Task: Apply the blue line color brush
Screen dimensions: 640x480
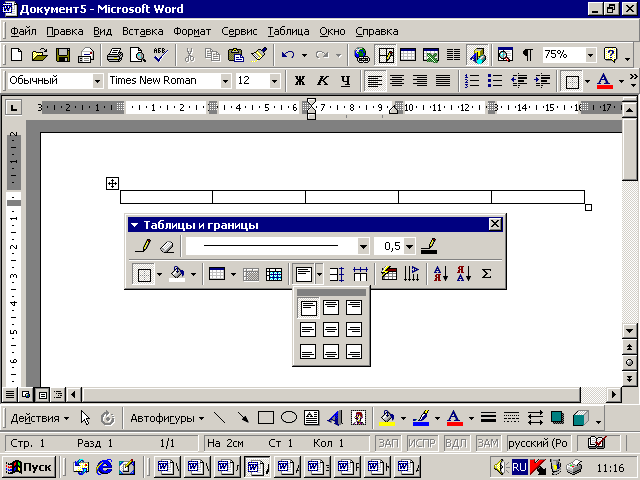Action: [x=421, y=418]
